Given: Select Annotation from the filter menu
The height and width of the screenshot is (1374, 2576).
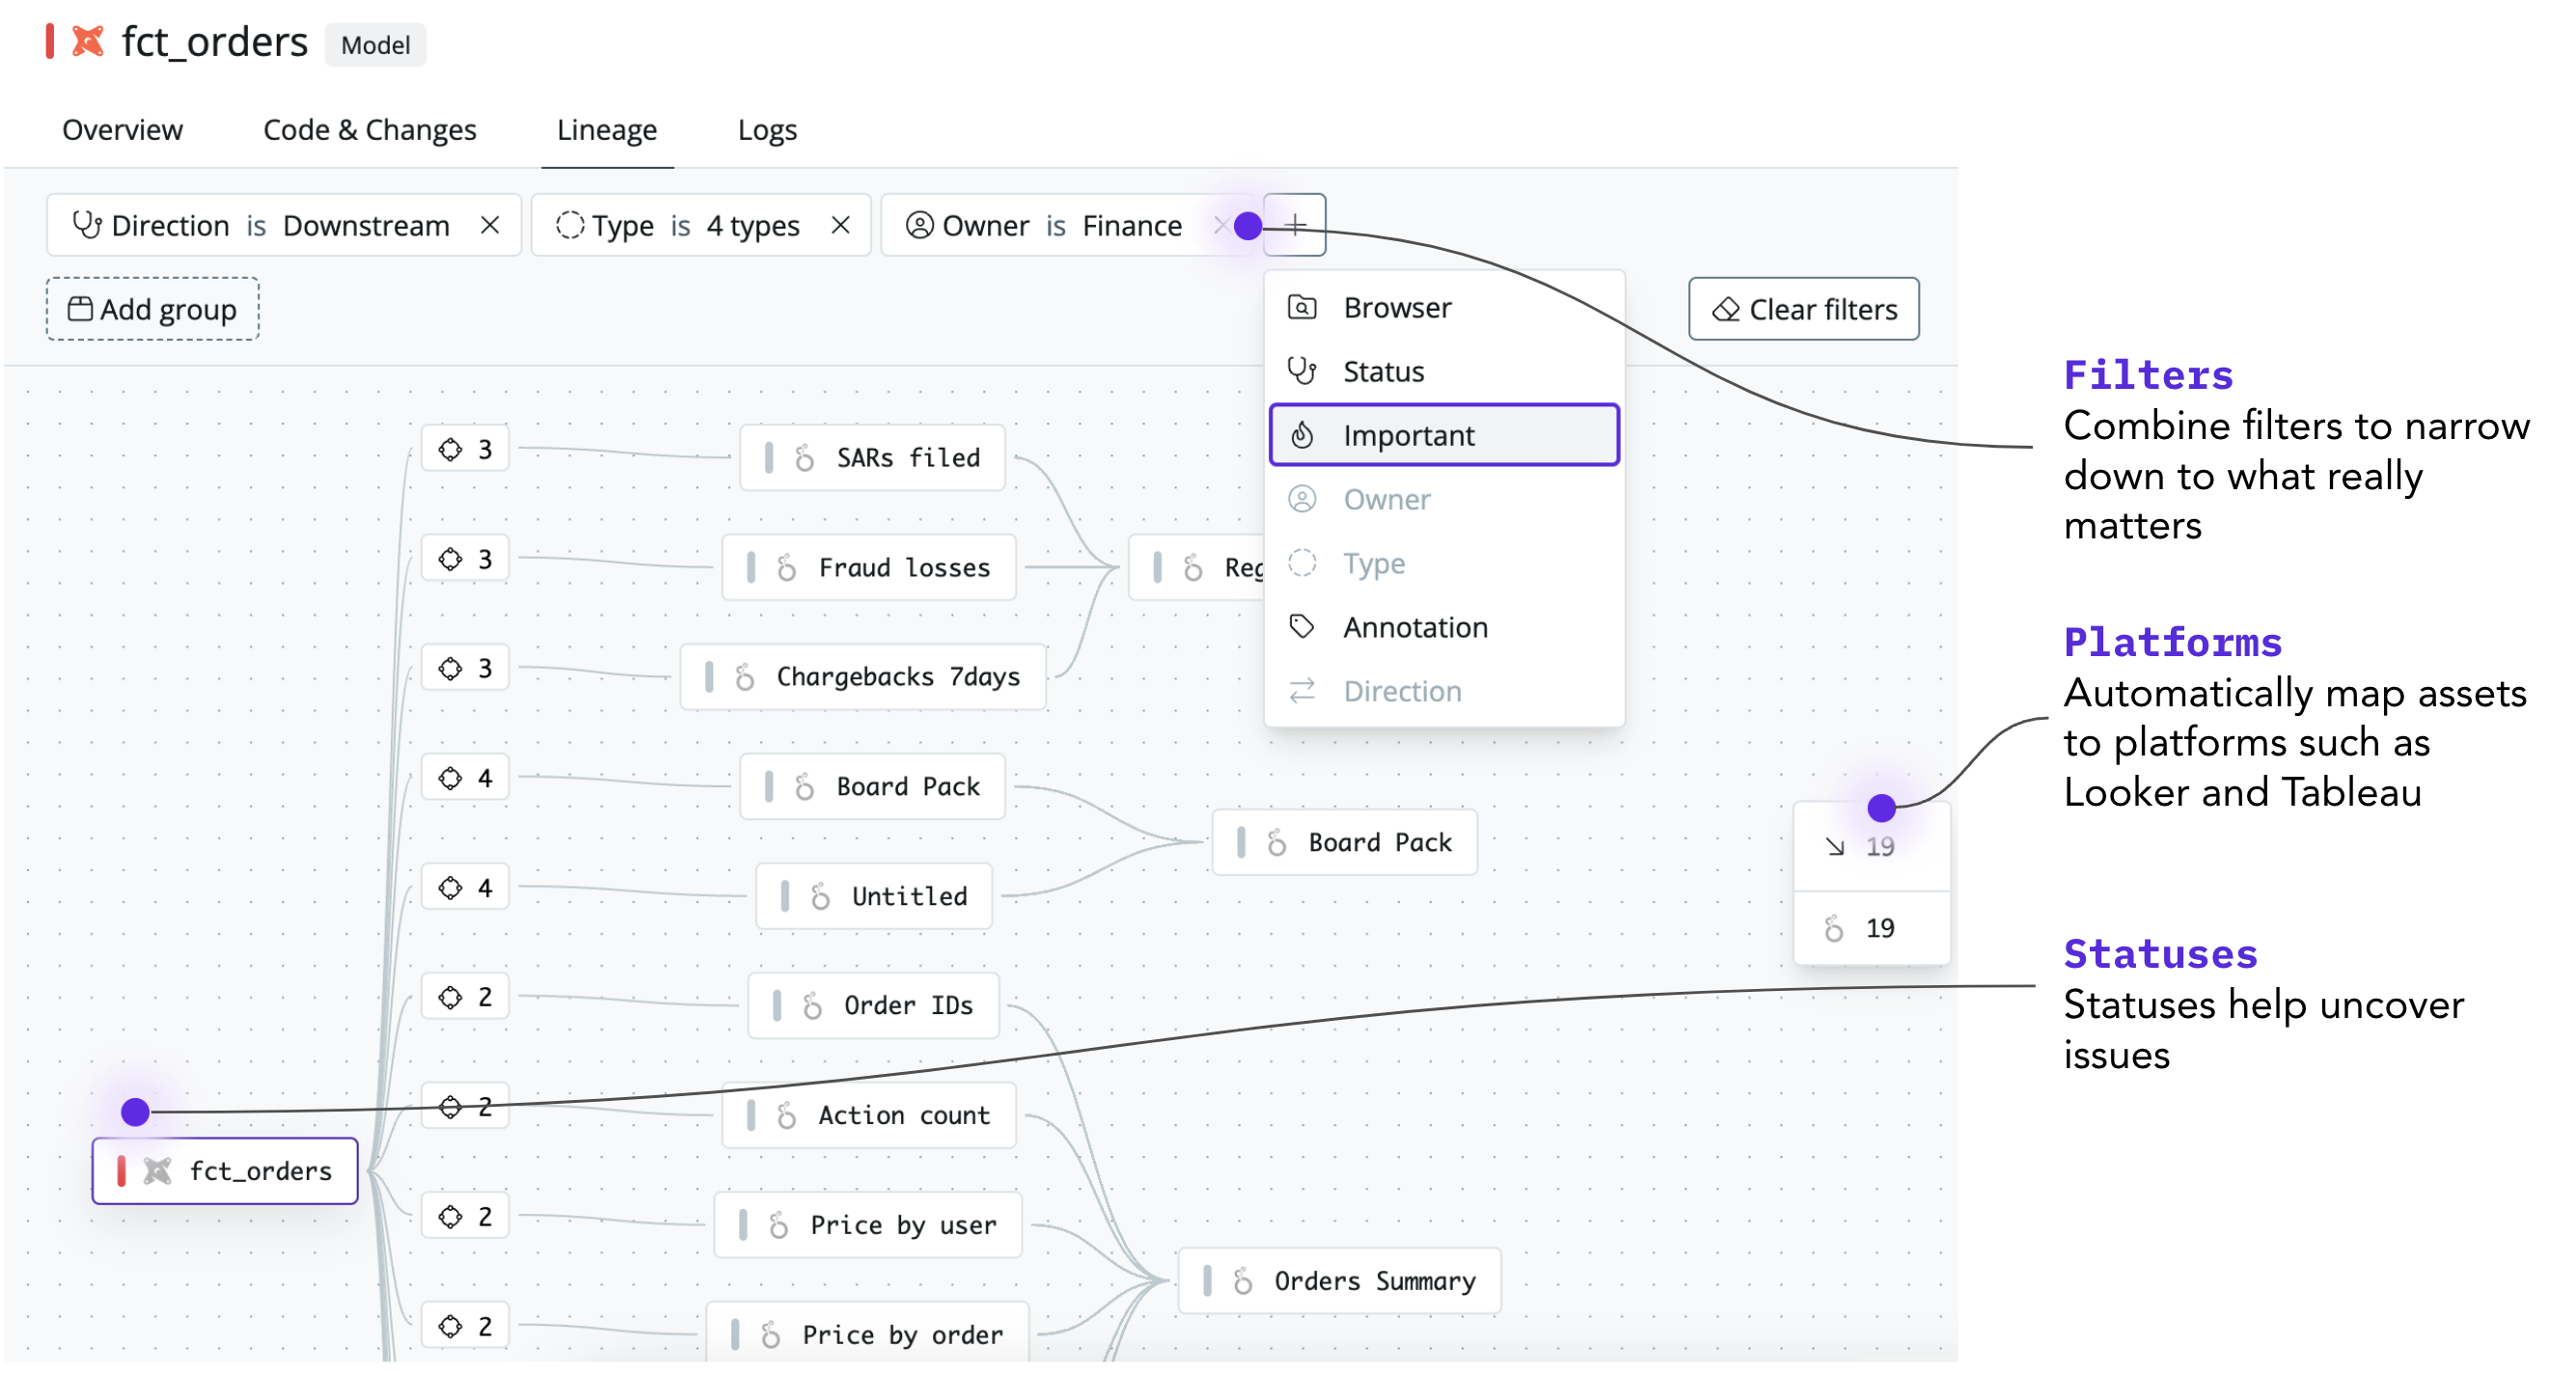Looking at the screenshot, I should (x=1414, y=627).
